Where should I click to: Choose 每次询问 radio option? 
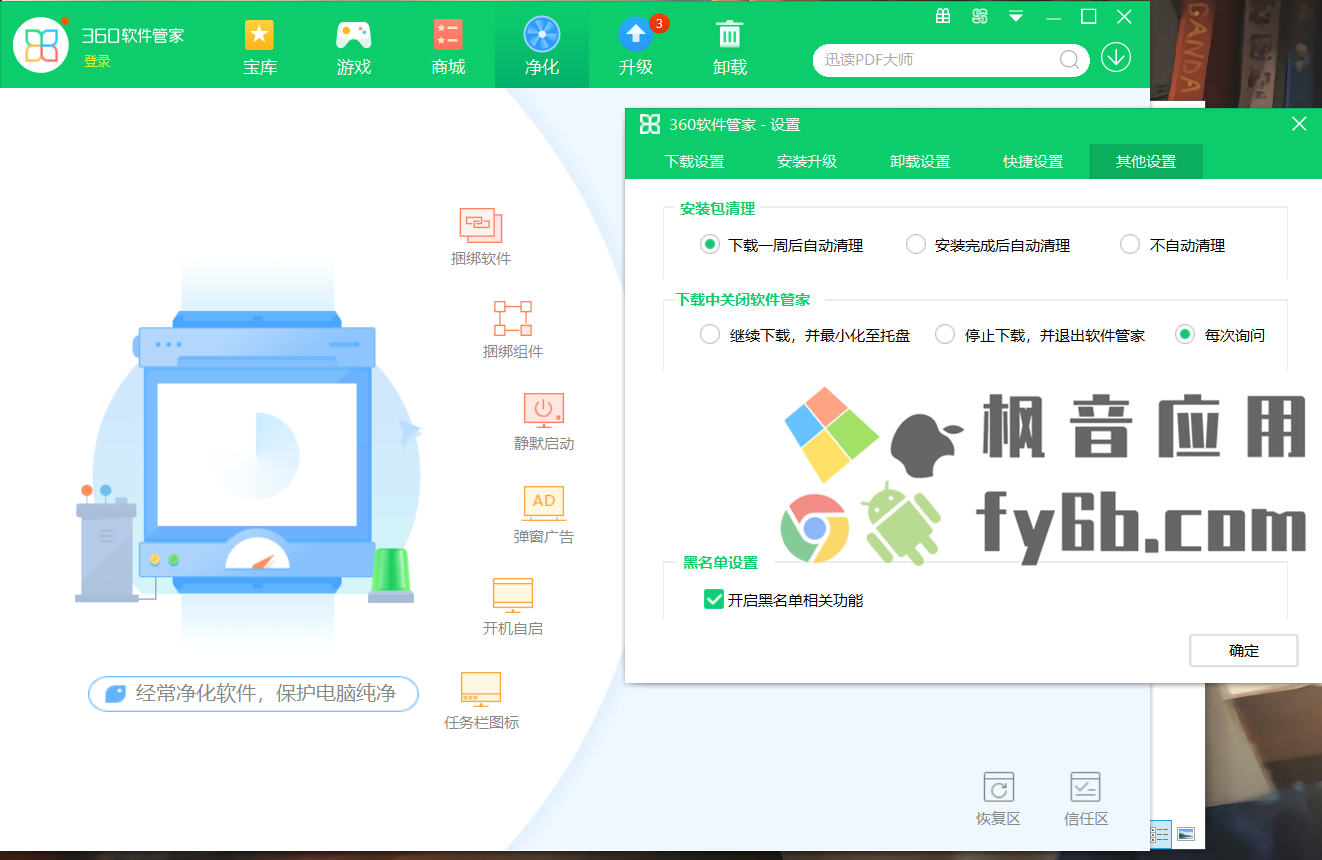1185,335
